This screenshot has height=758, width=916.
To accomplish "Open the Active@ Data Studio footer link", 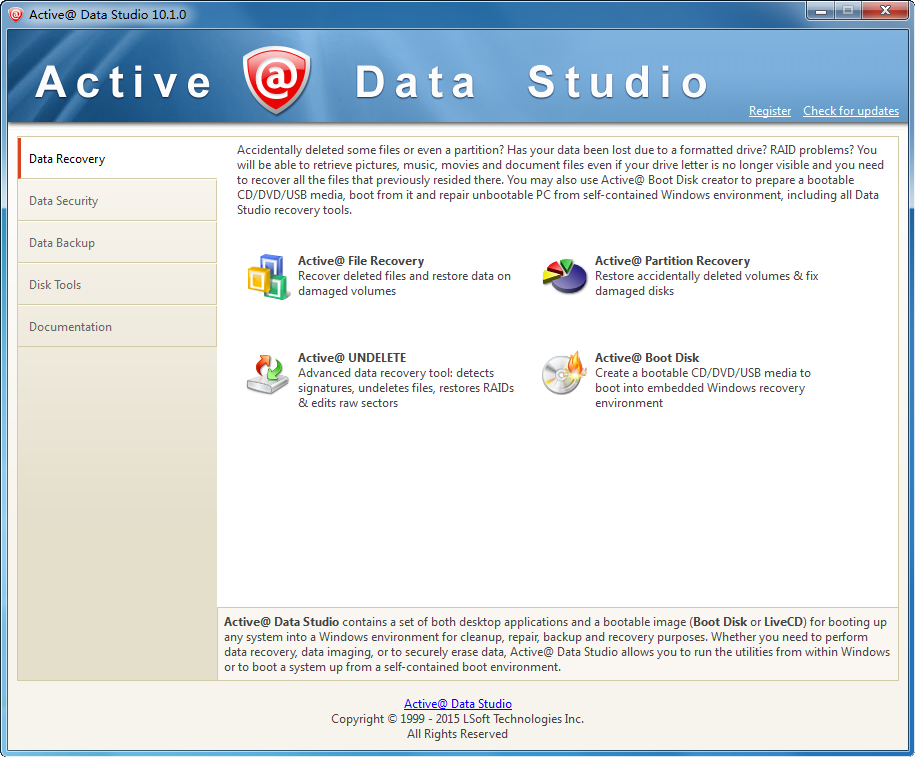I will click(457, 704).
